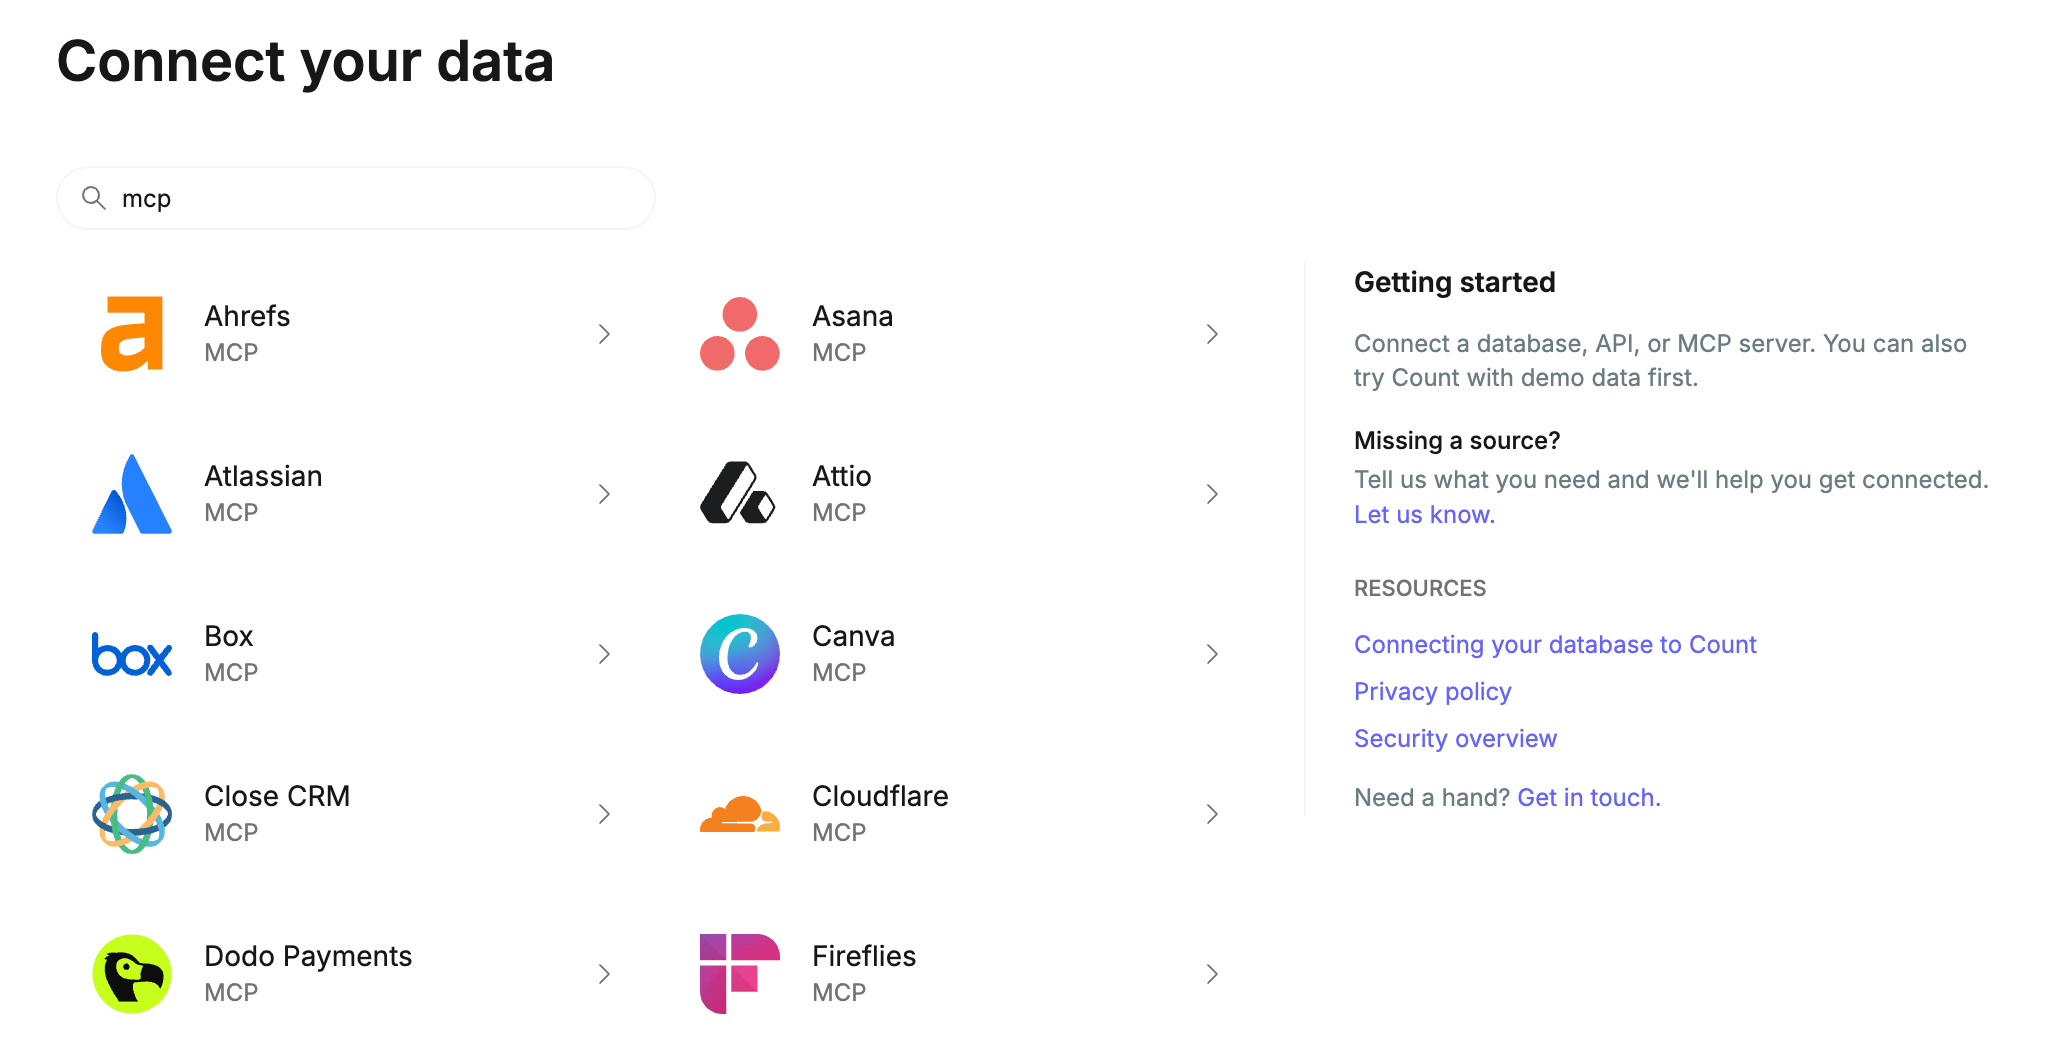The height and width of the screenshot is (1064, 2068).
Task: Click the MCP label under Dodo Payments
Action: [231, 992]
